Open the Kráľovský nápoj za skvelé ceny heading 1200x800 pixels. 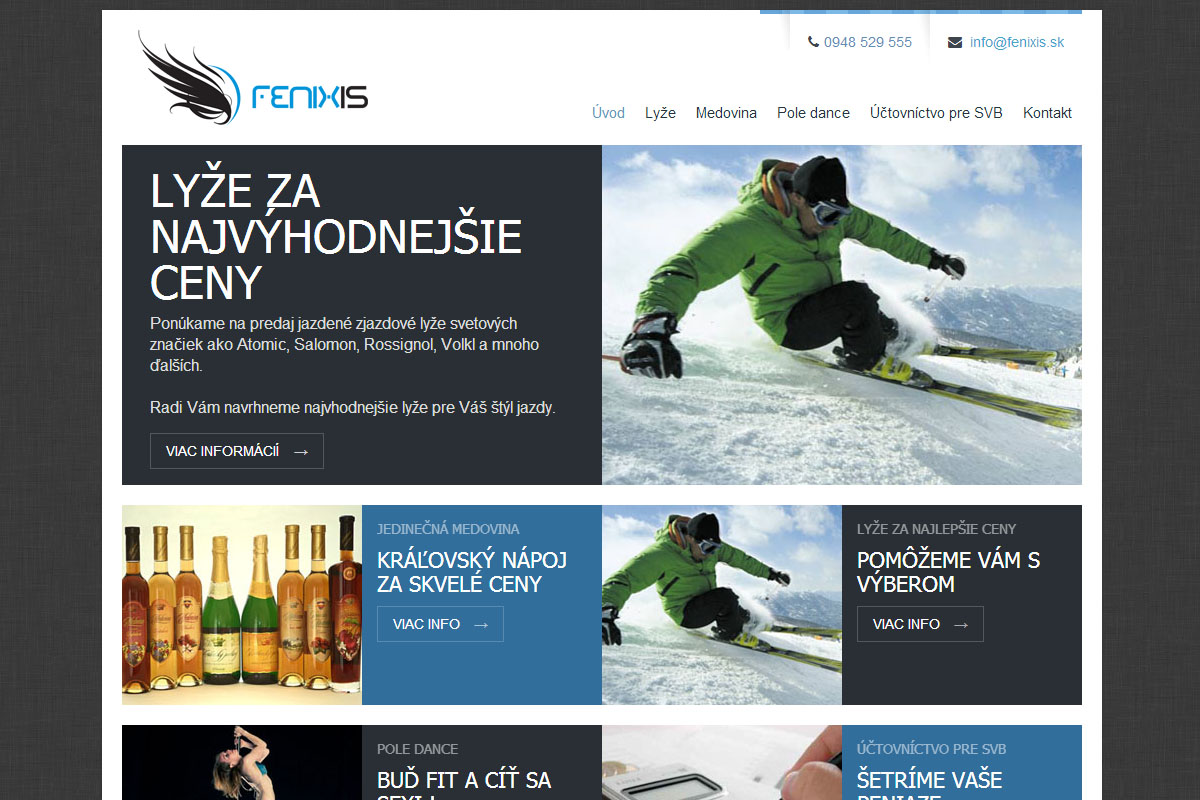point(472,572)
